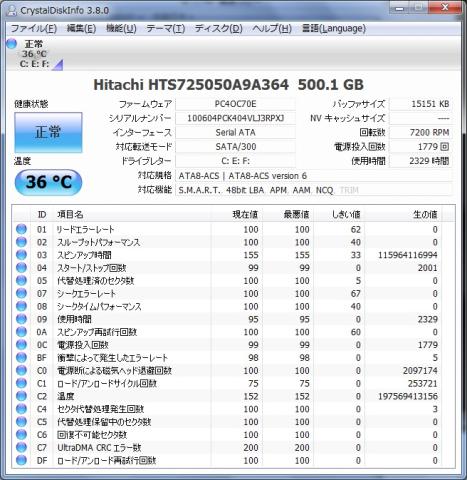Open the ファイル(F) menu

pos(34,29)
